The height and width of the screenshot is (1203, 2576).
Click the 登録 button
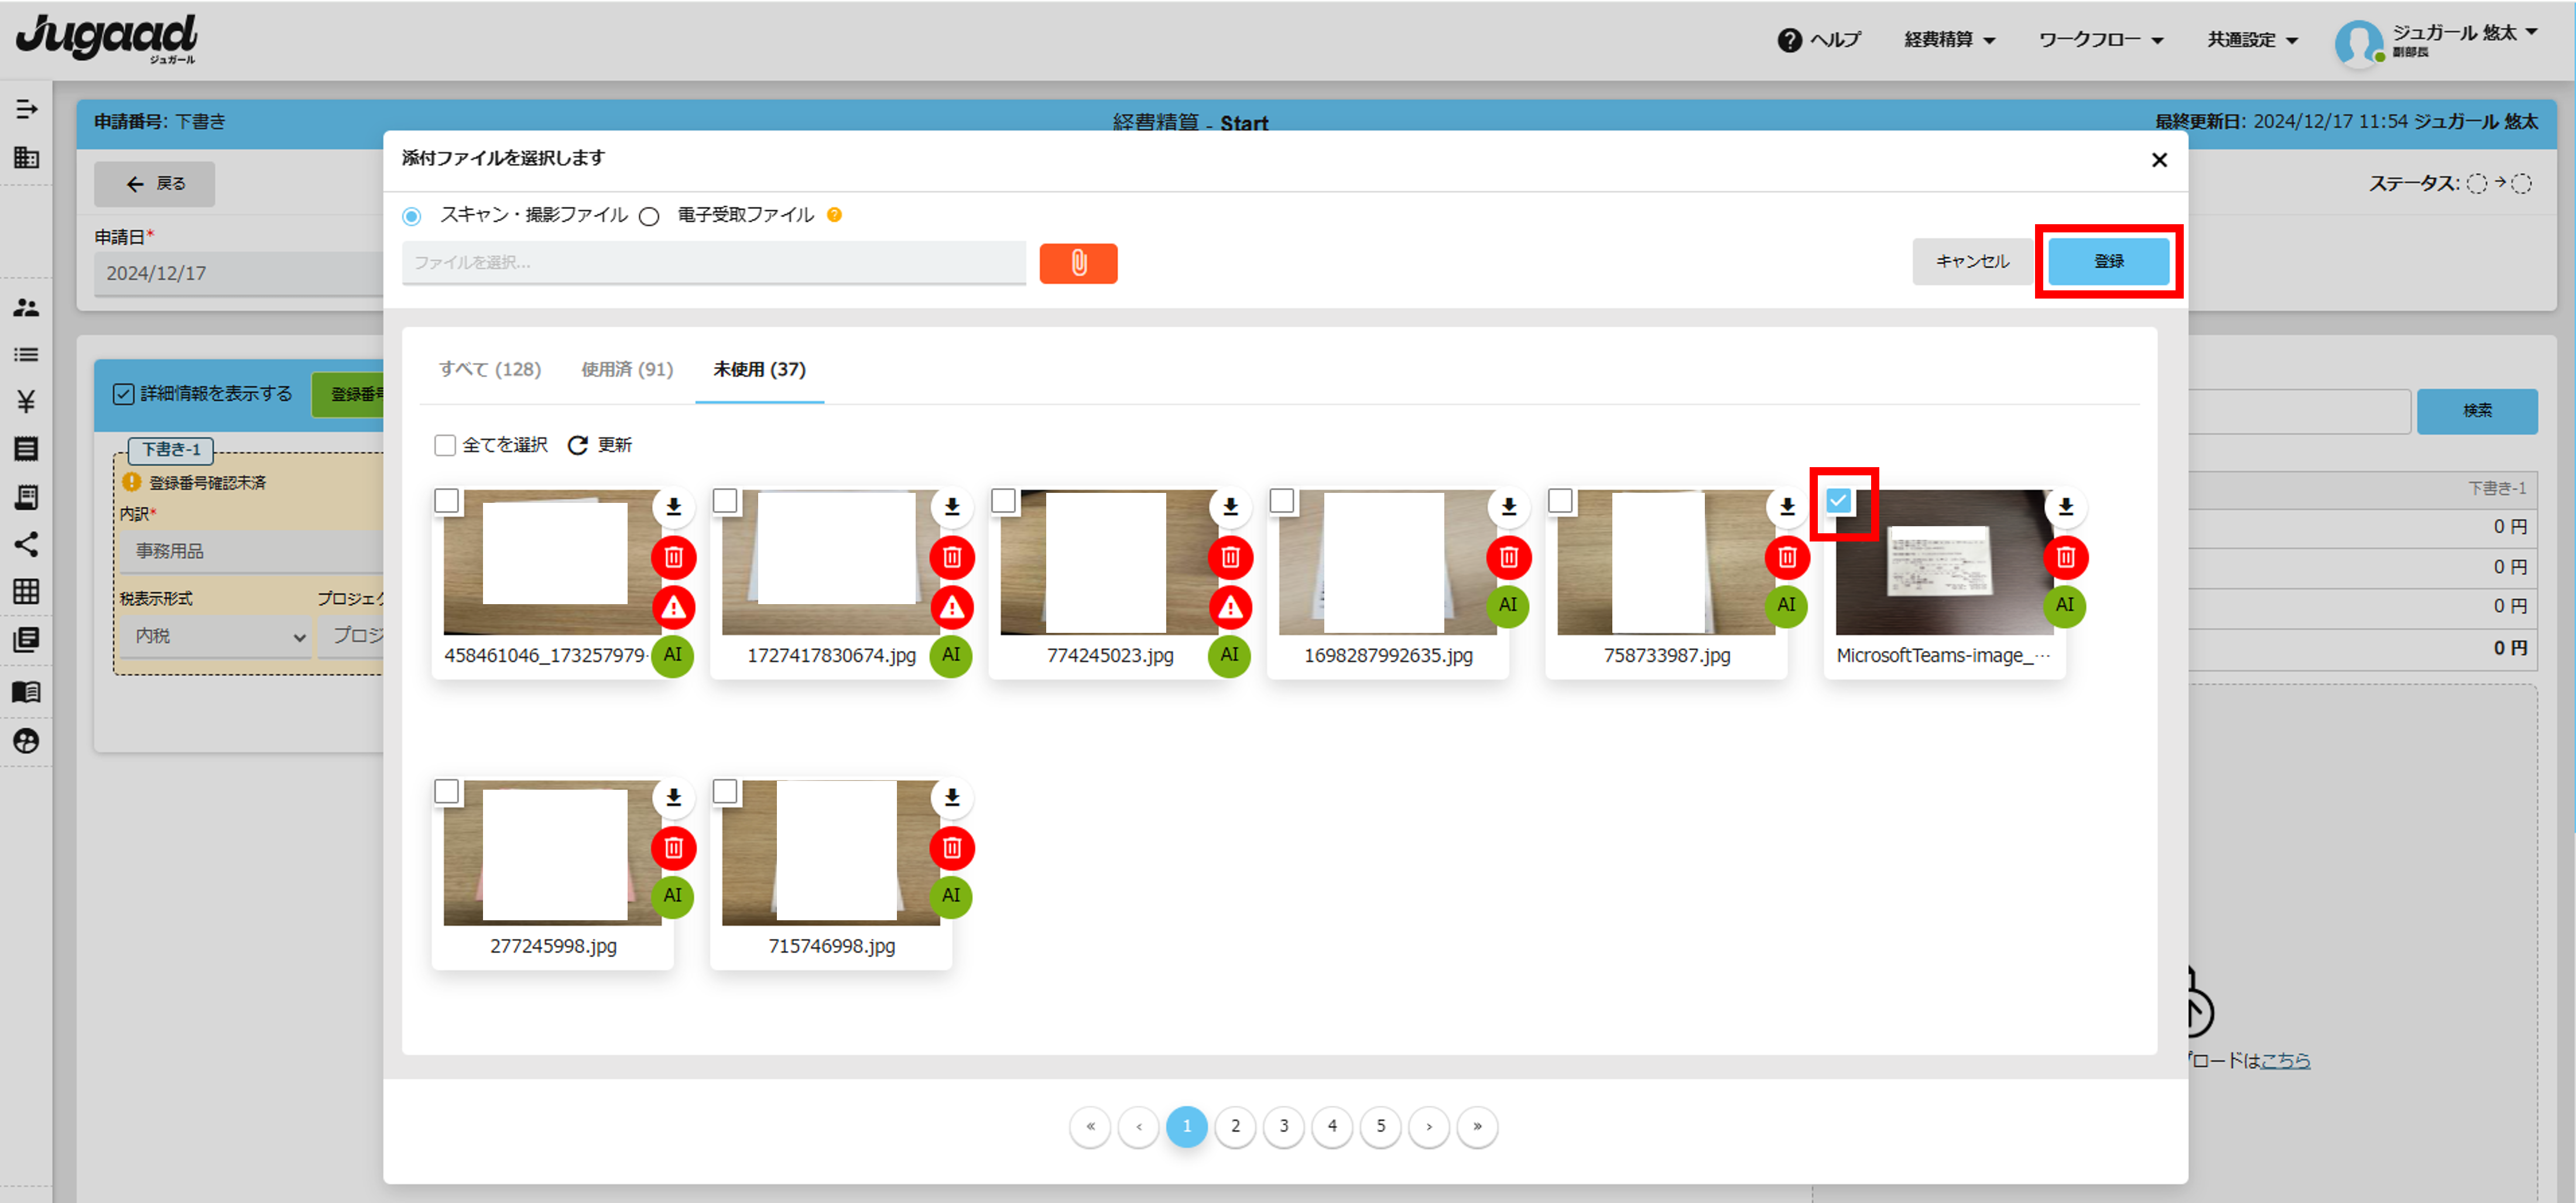click(2108, 261)
